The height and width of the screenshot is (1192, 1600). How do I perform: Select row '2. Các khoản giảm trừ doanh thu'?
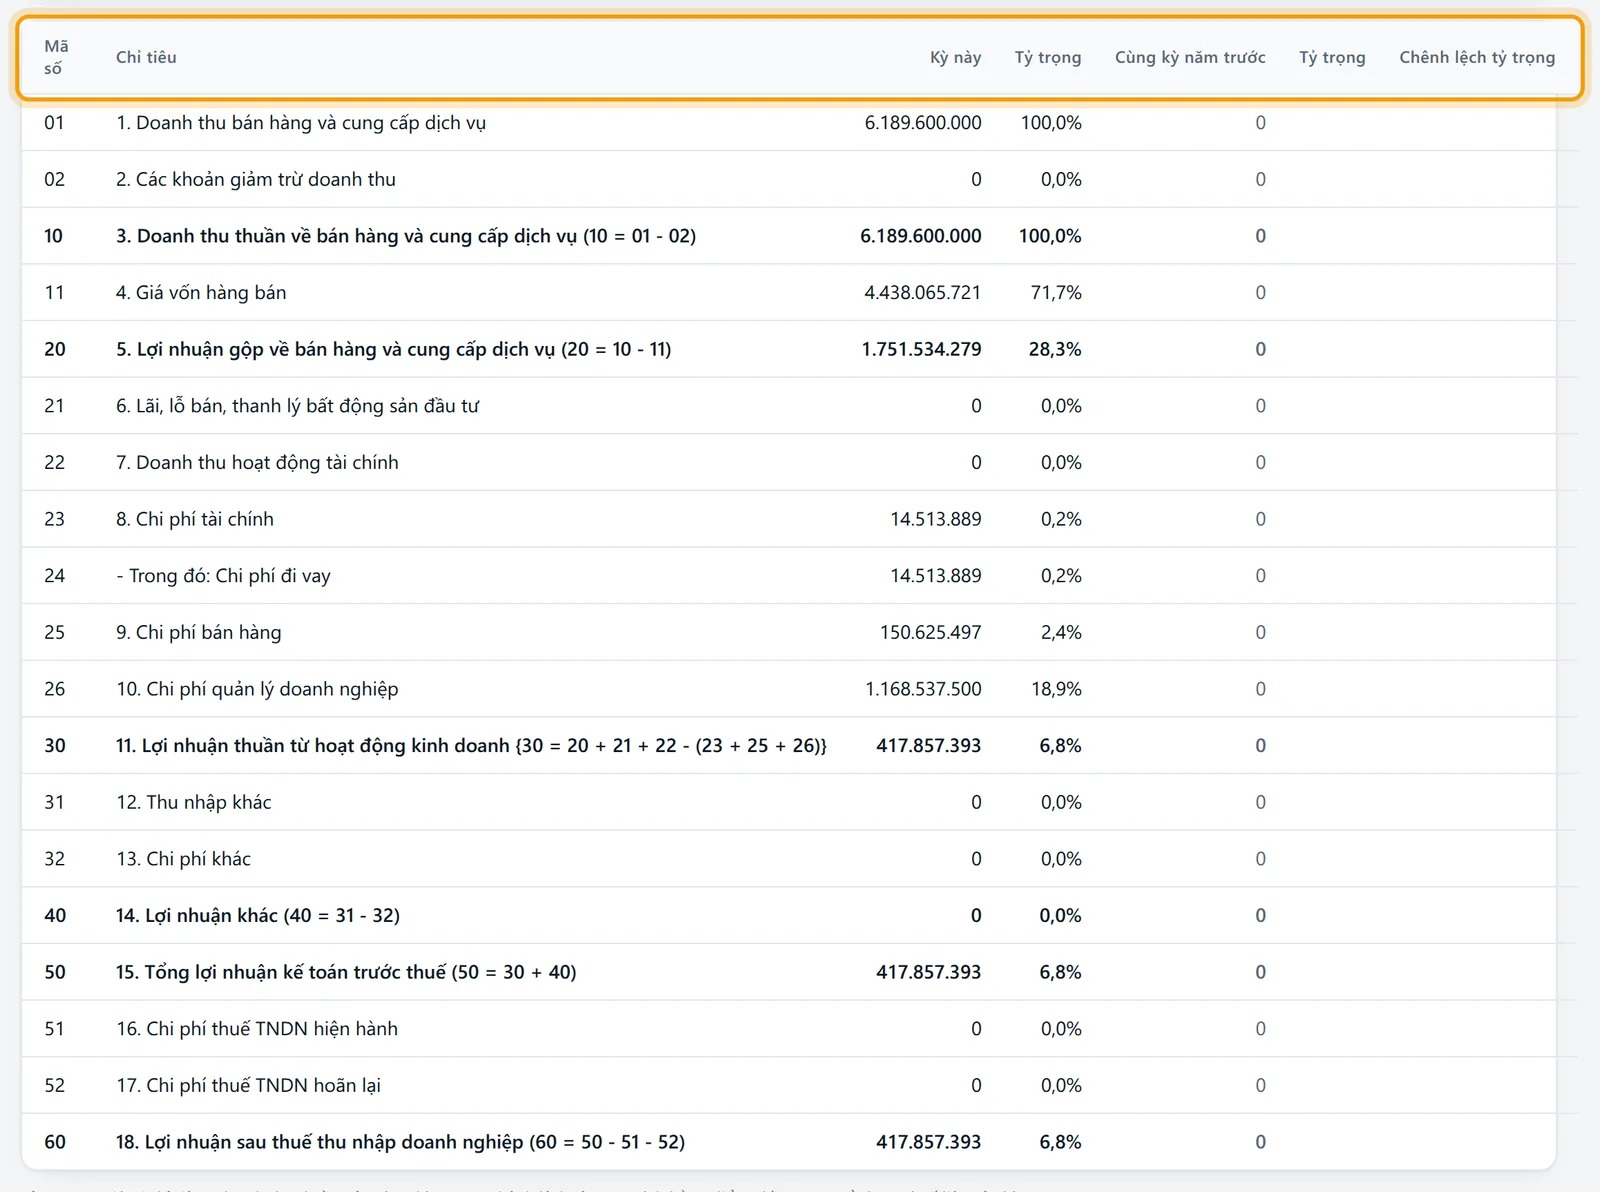pyautogui.click(x=789, y=179)
